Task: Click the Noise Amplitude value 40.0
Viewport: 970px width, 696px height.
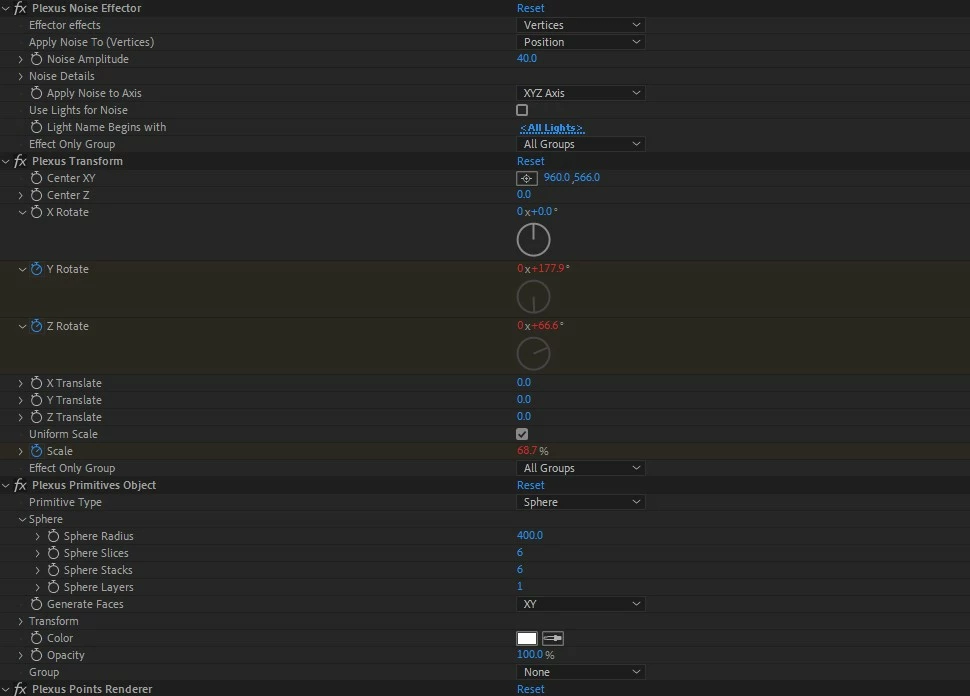Action: click(527, 58)
